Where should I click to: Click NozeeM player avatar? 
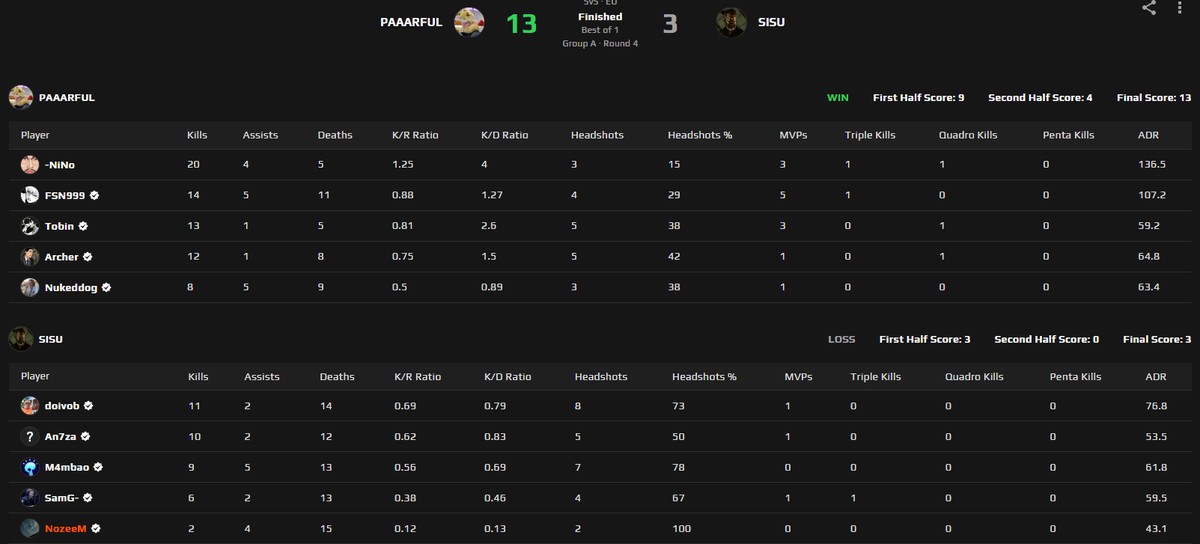tap(30, 528)
